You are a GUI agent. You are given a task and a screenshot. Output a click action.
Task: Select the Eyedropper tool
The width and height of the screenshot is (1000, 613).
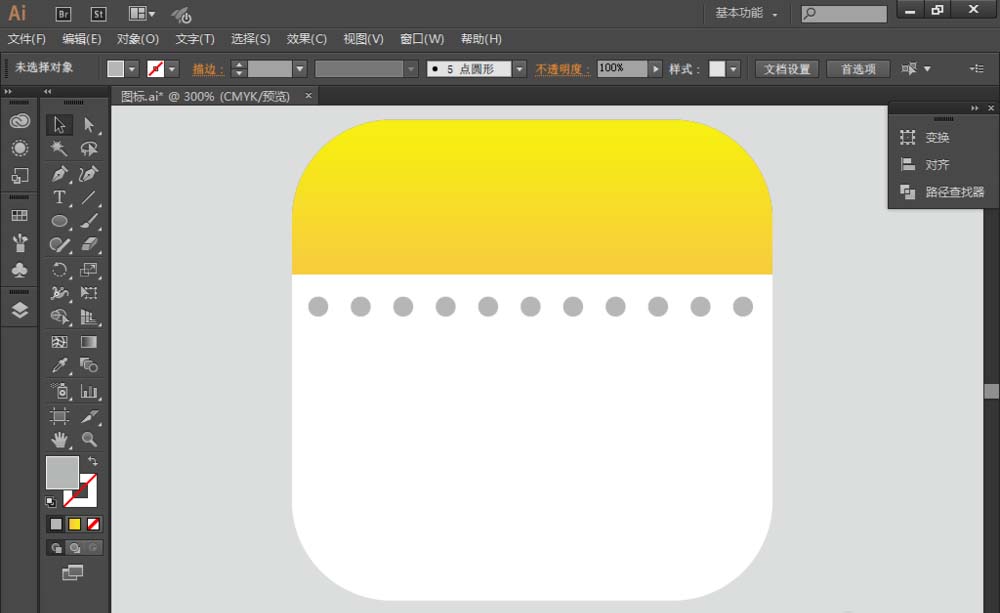coord(59,366)
